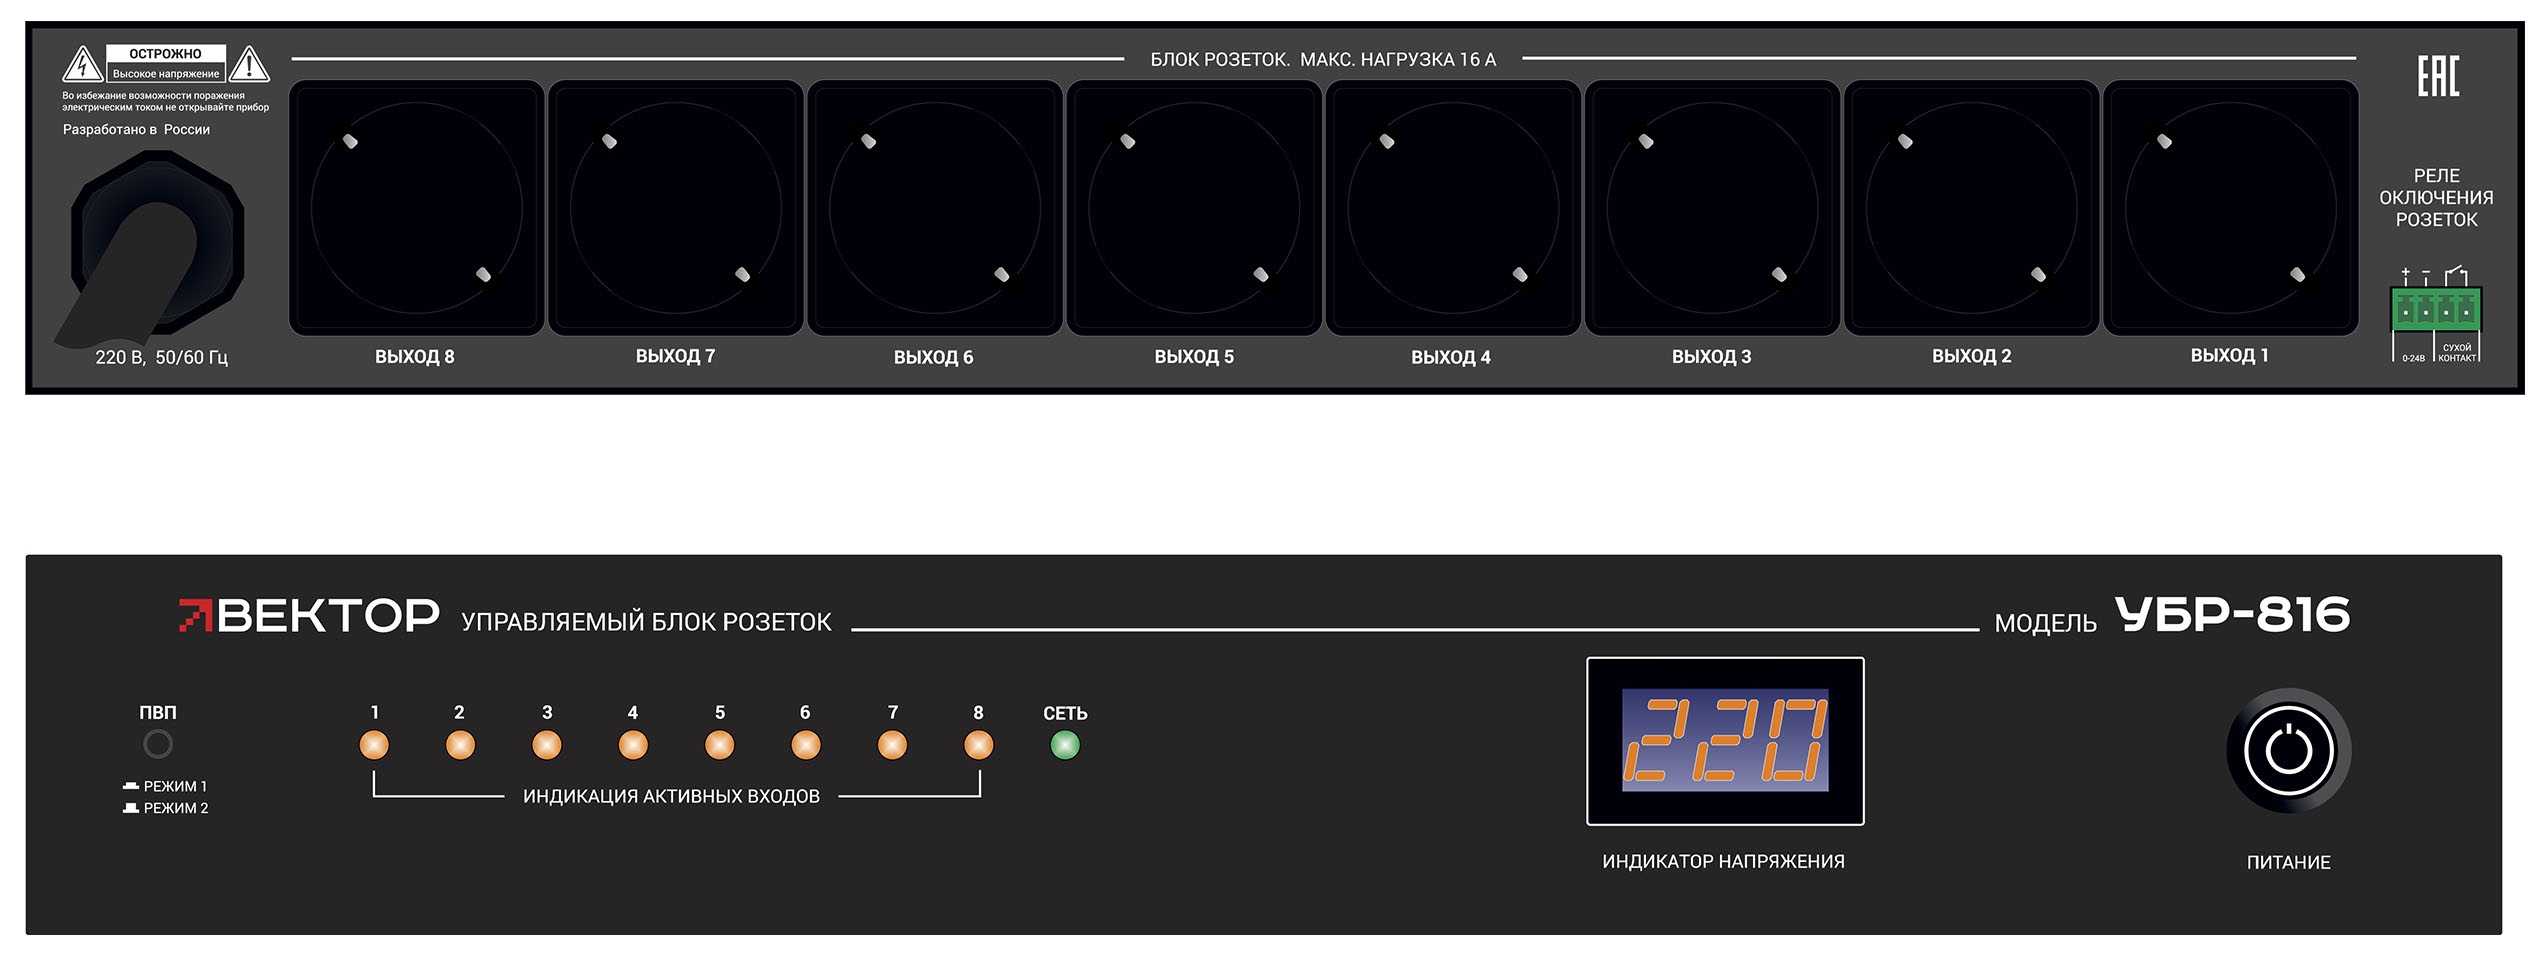Click the 'ВЫХОД 7' label text
Screen dimensions: 2546x964
coord(675,356)
